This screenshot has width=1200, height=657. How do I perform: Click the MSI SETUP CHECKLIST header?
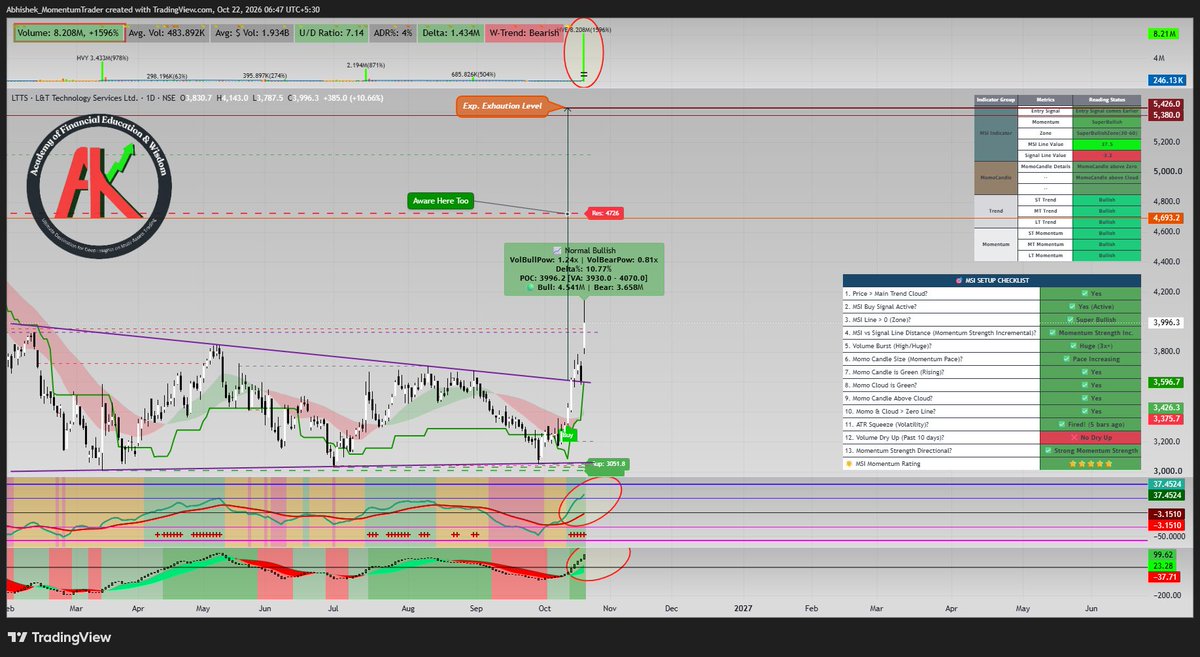991,280
